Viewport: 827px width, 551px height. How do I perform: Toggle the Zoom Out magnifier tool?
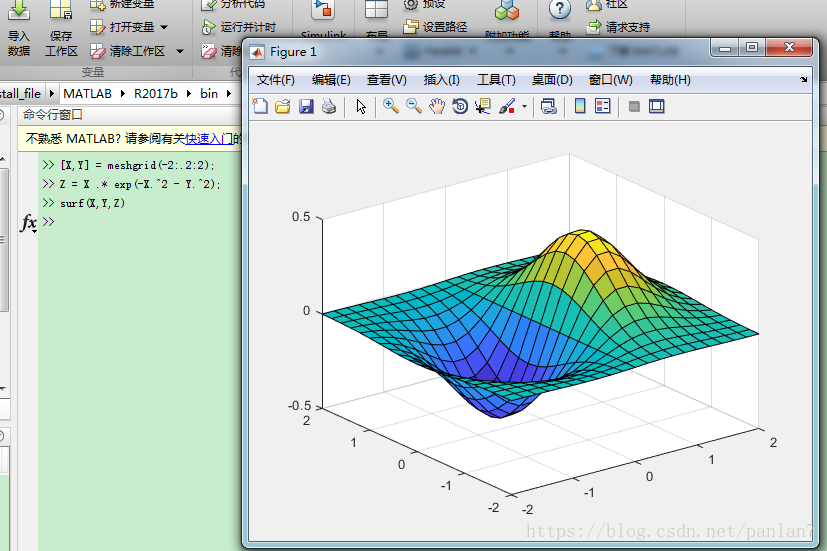[414, 107]
